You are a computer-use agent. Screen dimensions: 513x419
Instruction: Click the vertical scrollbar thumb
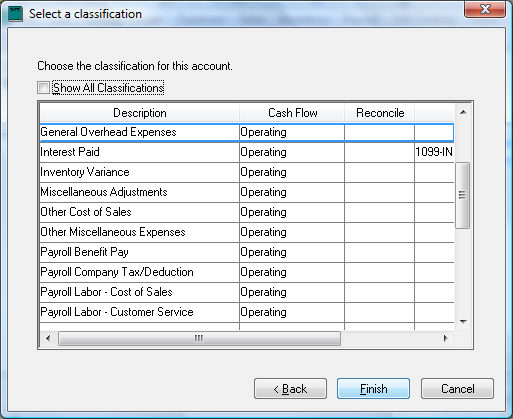(x=463, y=195)
